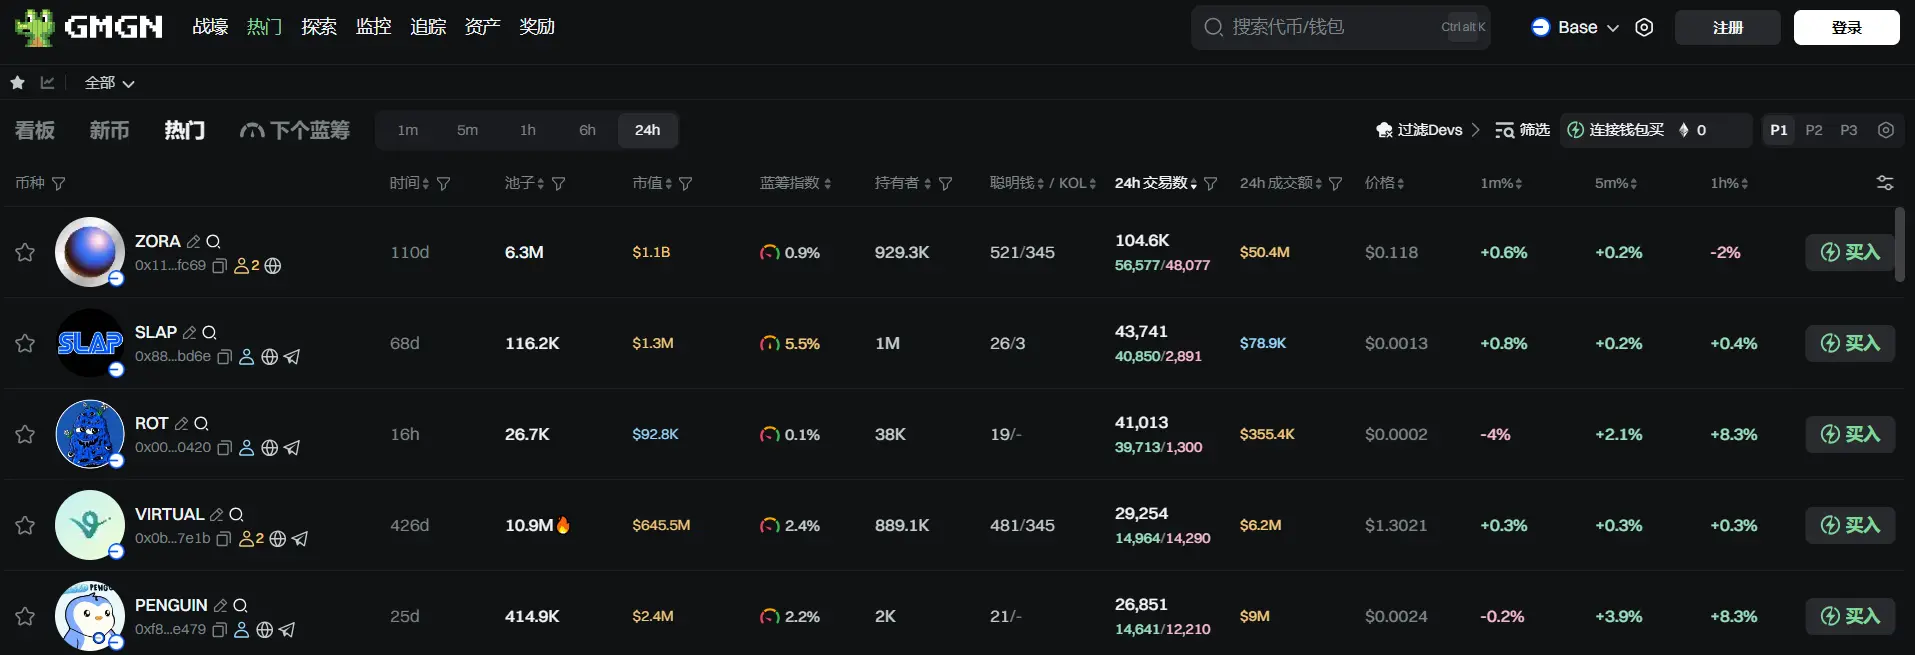Open the PENGUIN Telegram link icon
The height and width of the screenshot is (655, 1915).
pos(287,630)
